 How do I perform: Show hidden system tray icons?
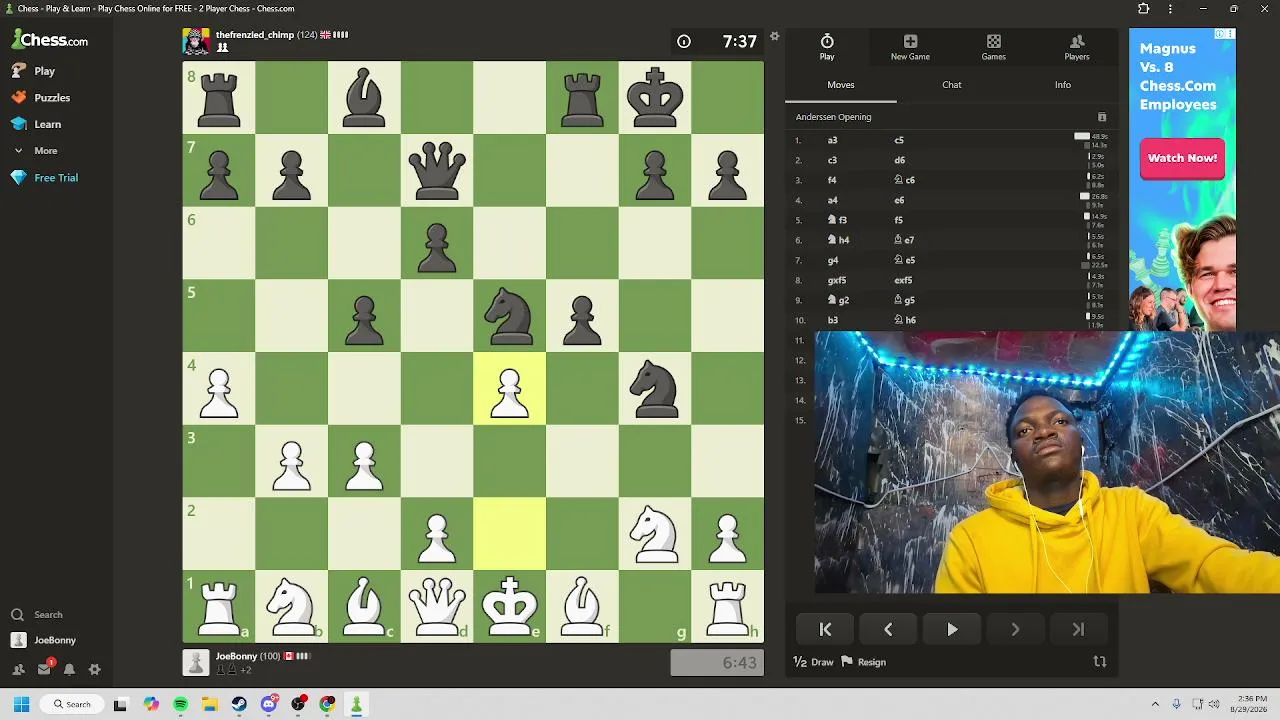point(1155,704)
